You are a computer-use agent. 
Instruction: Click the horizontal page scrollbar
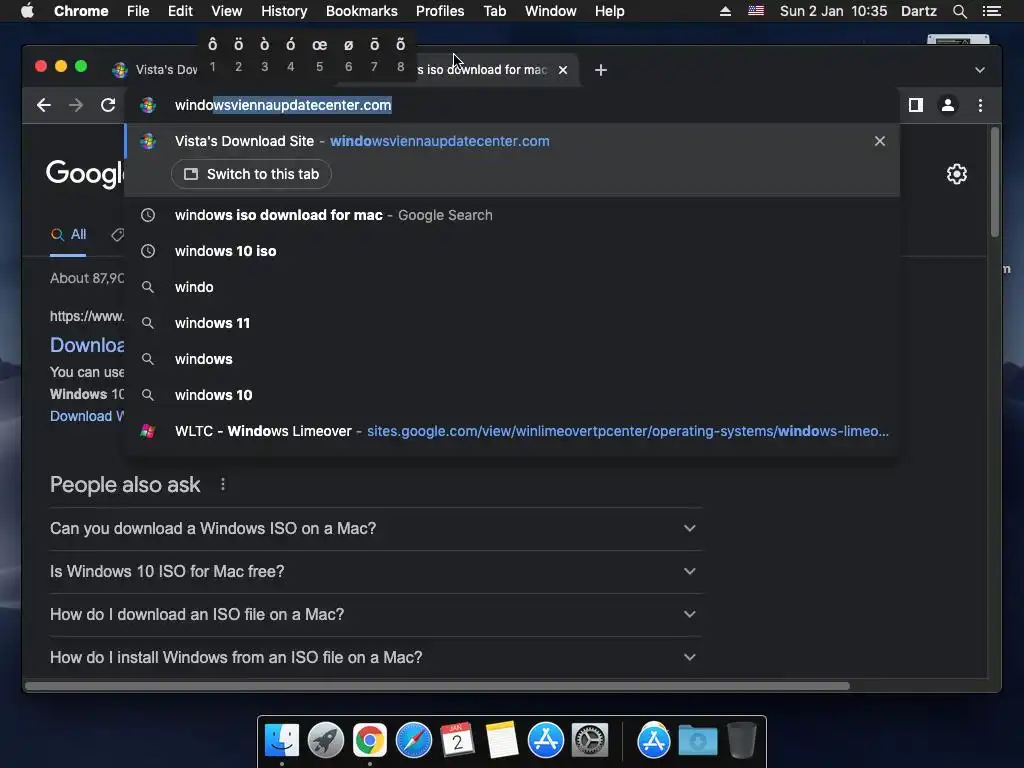[x=438, y=686]
